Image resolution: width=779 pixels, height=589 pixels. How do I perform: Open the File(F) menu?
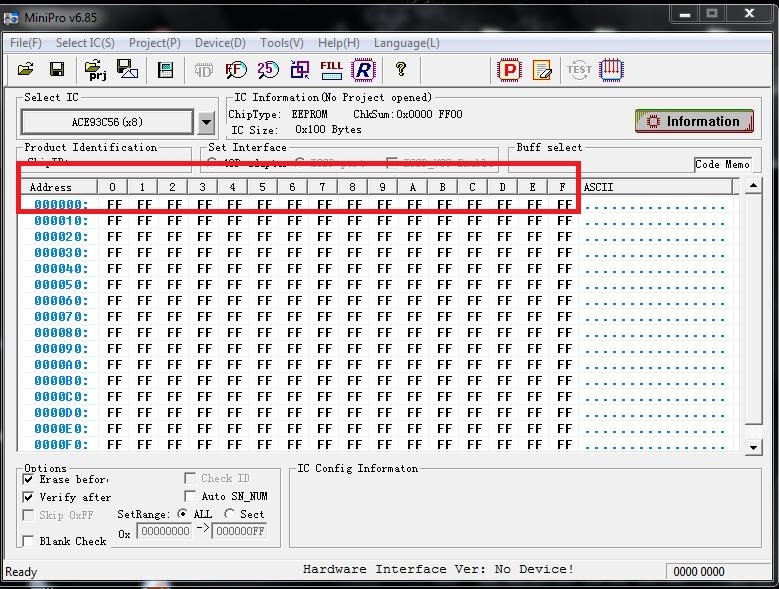(x=26, y=43)
